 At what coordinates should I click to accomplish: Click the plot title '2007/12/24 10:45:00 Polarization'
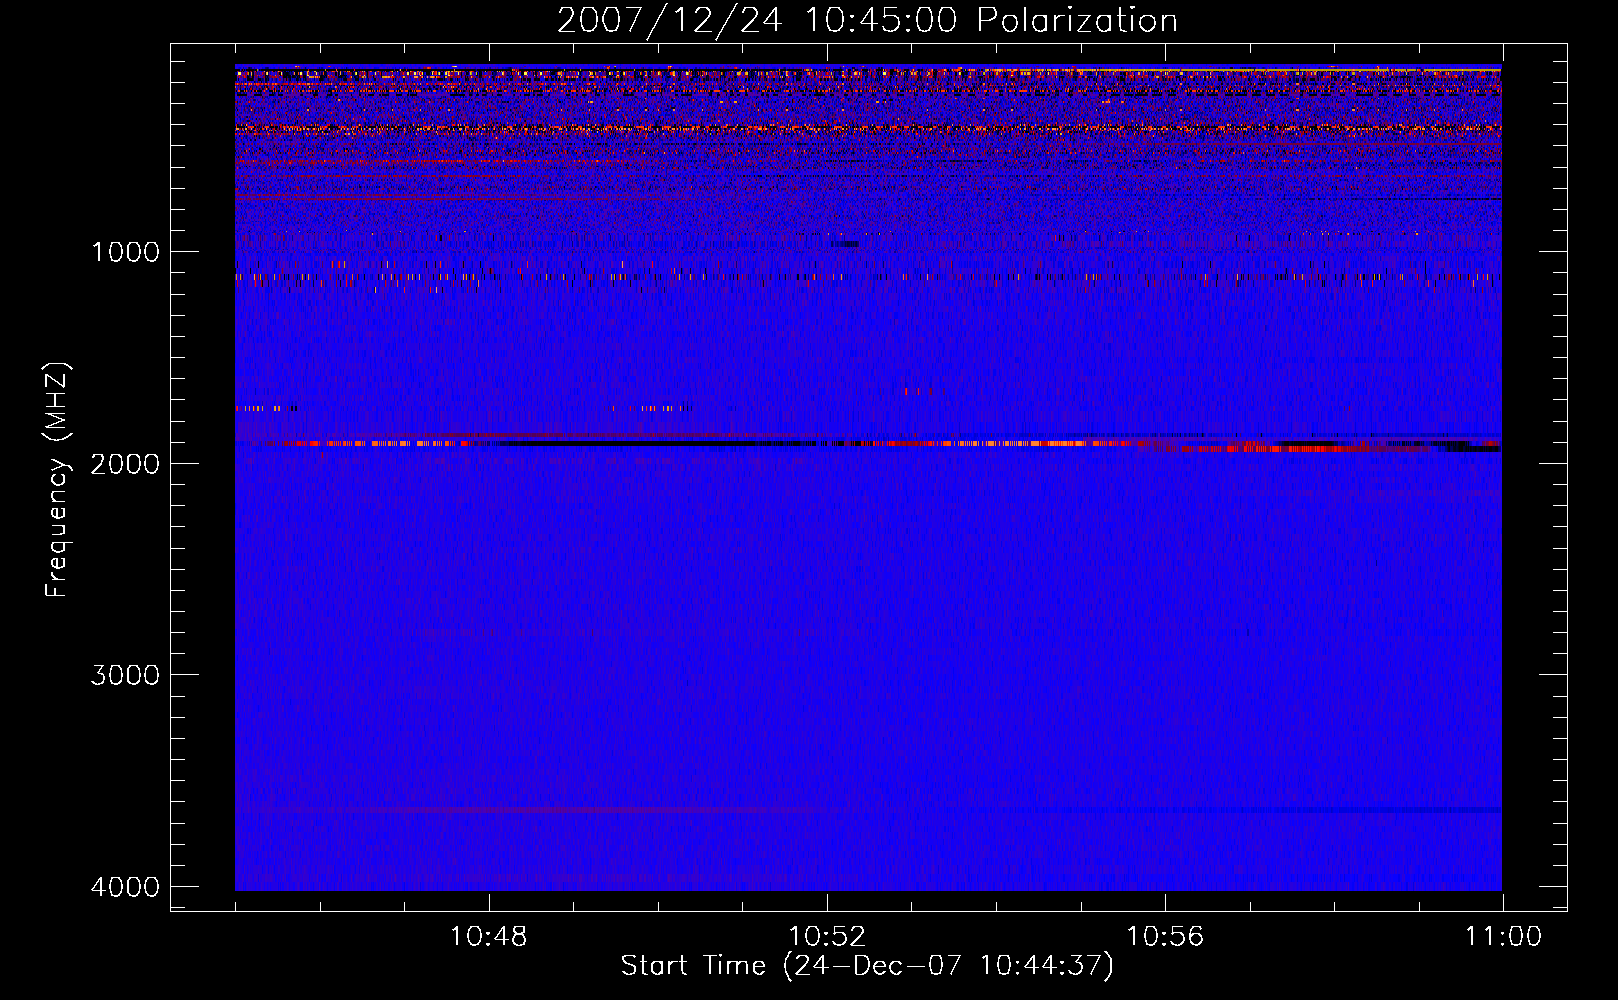point(867,21)
